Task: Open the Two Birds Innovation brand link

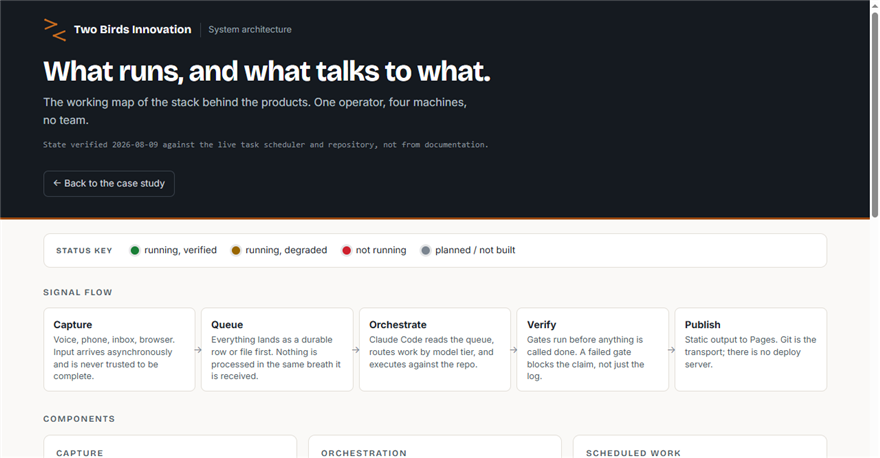Action: (x=118, y=30)
